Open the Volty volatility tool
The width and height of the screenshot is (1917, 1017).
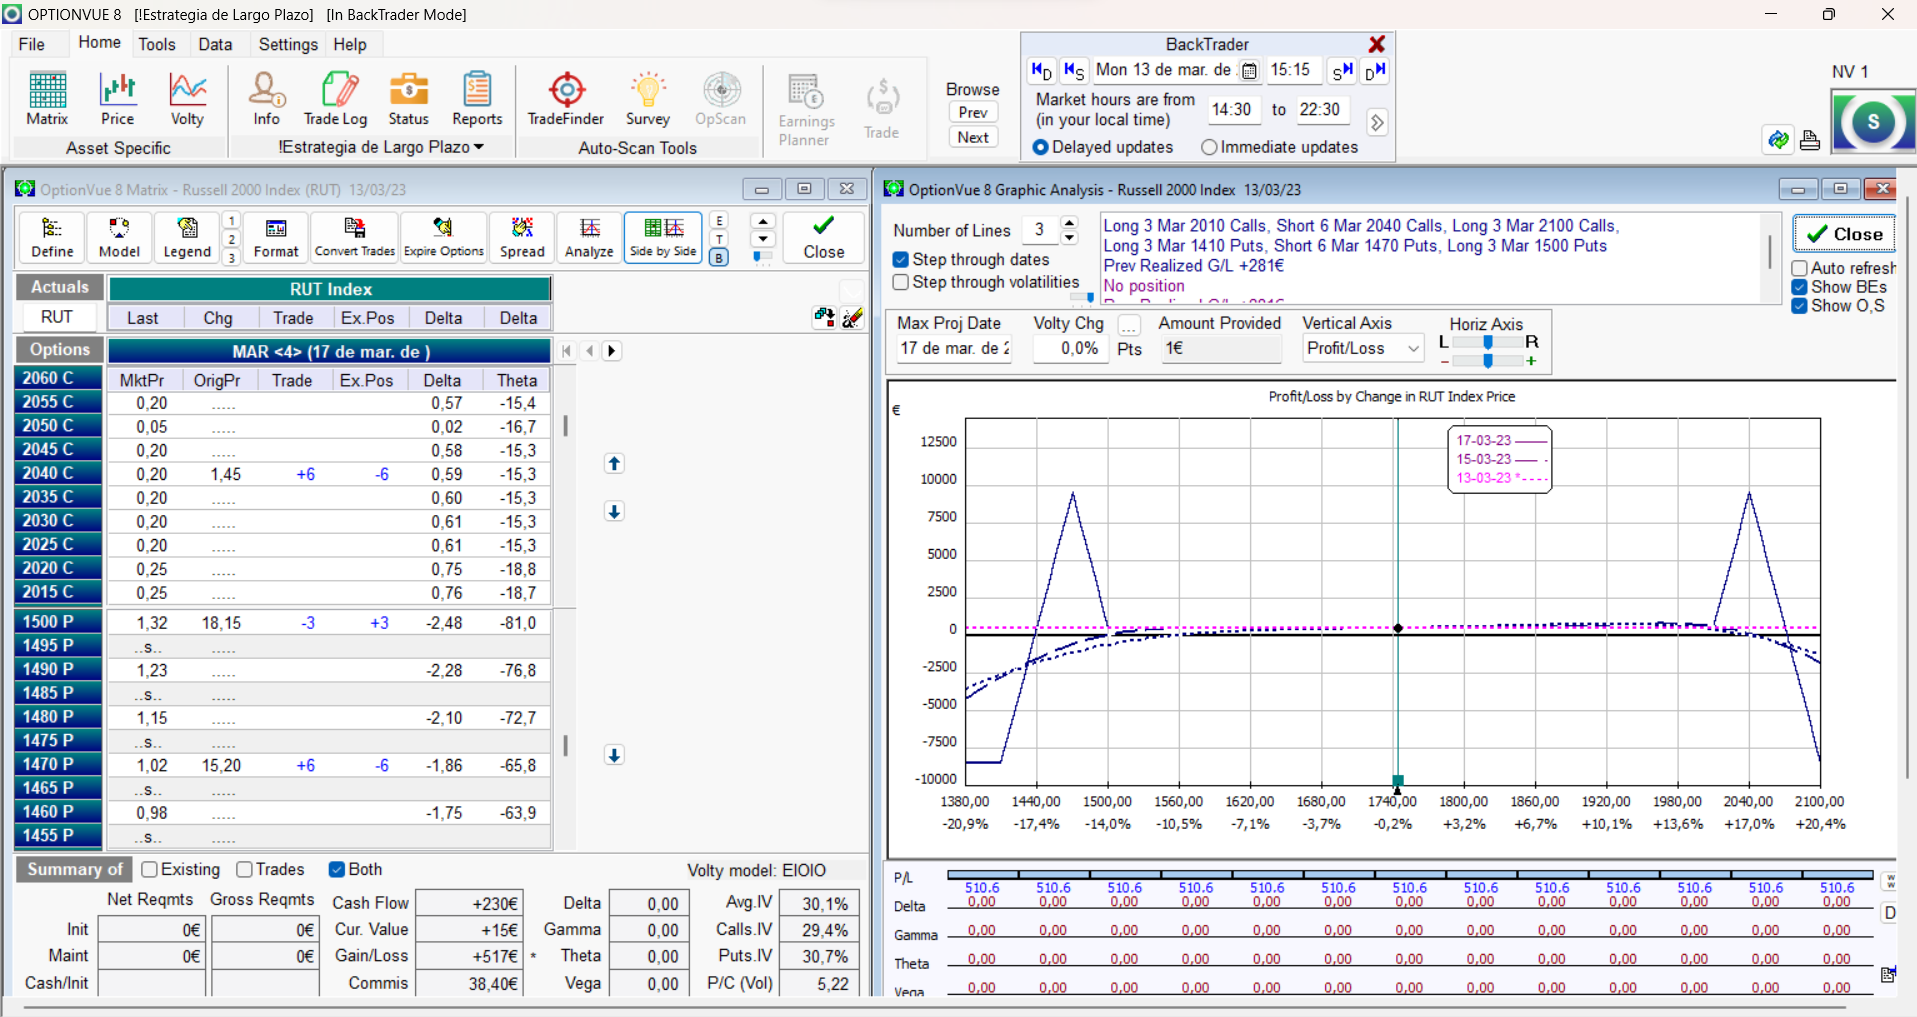(x=187, y=98)
